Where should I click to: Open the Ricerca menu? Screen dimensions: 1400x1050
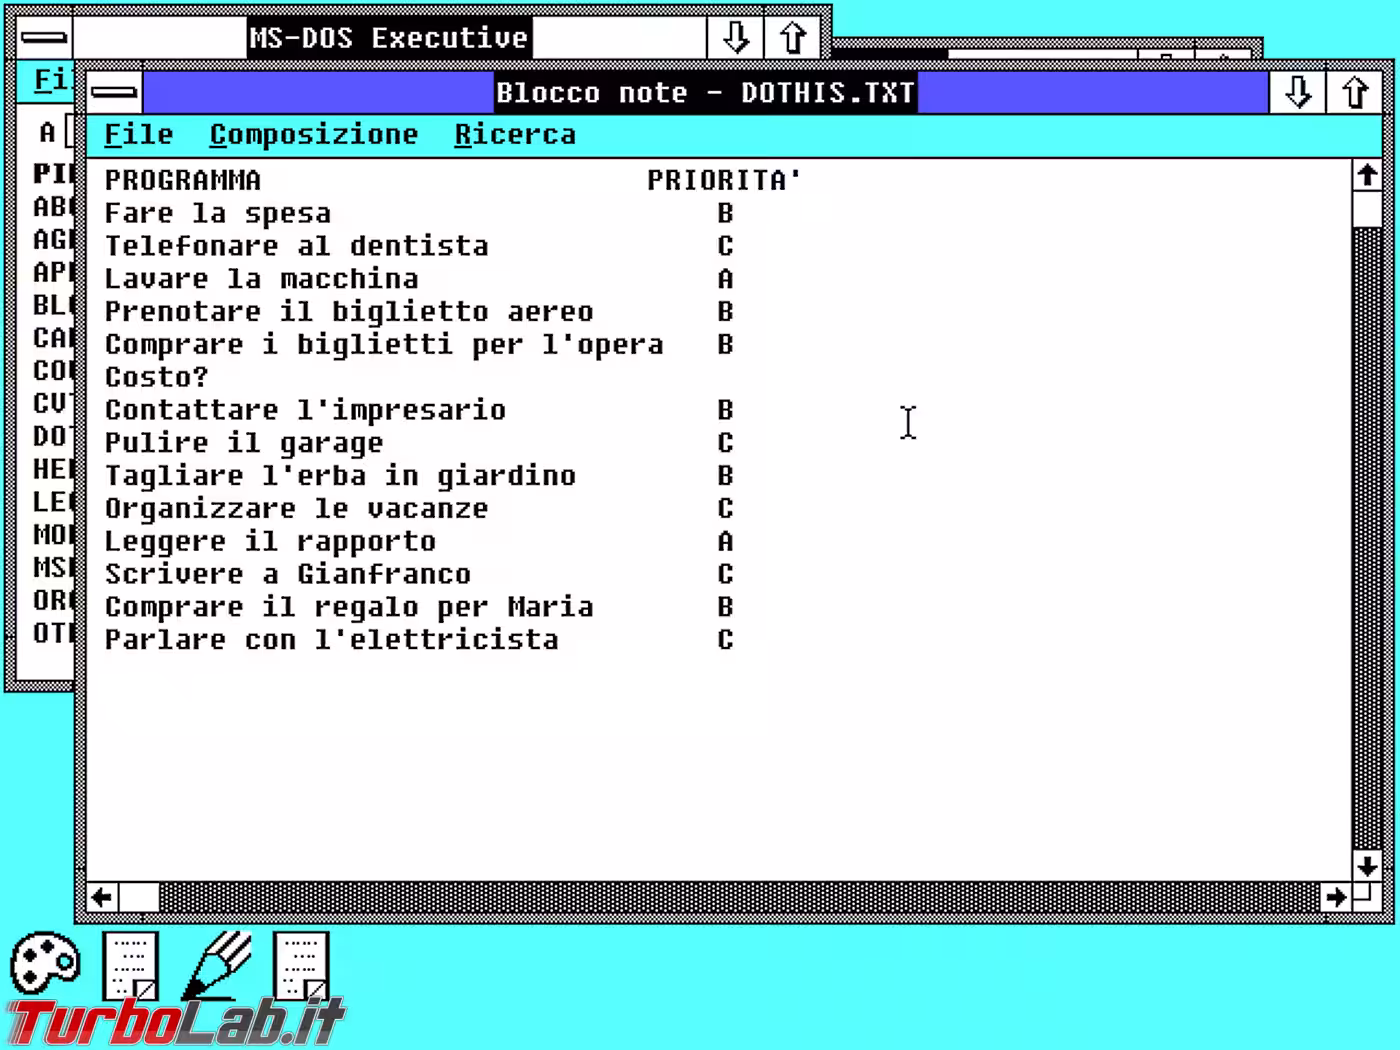(516, 134)
